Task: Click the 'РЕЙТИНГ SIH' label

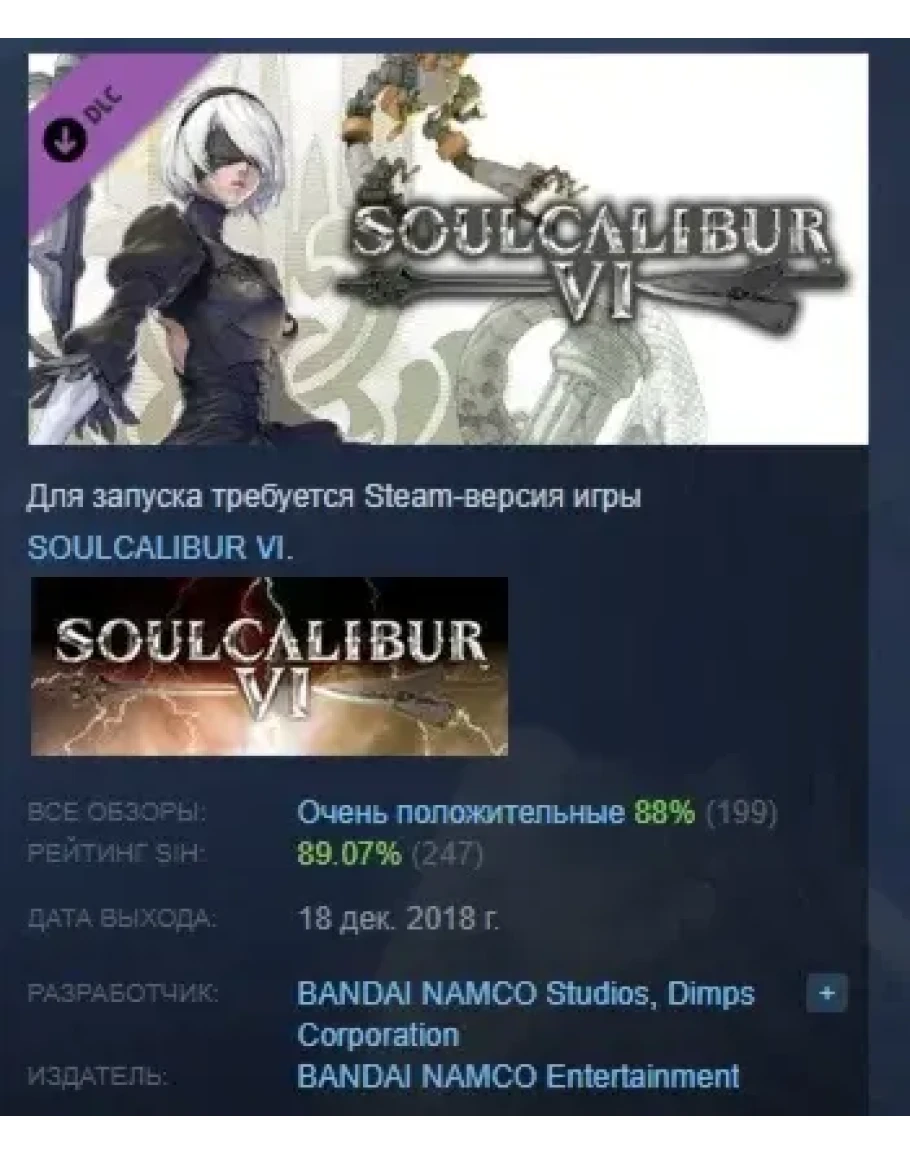Action: point(116,854)
